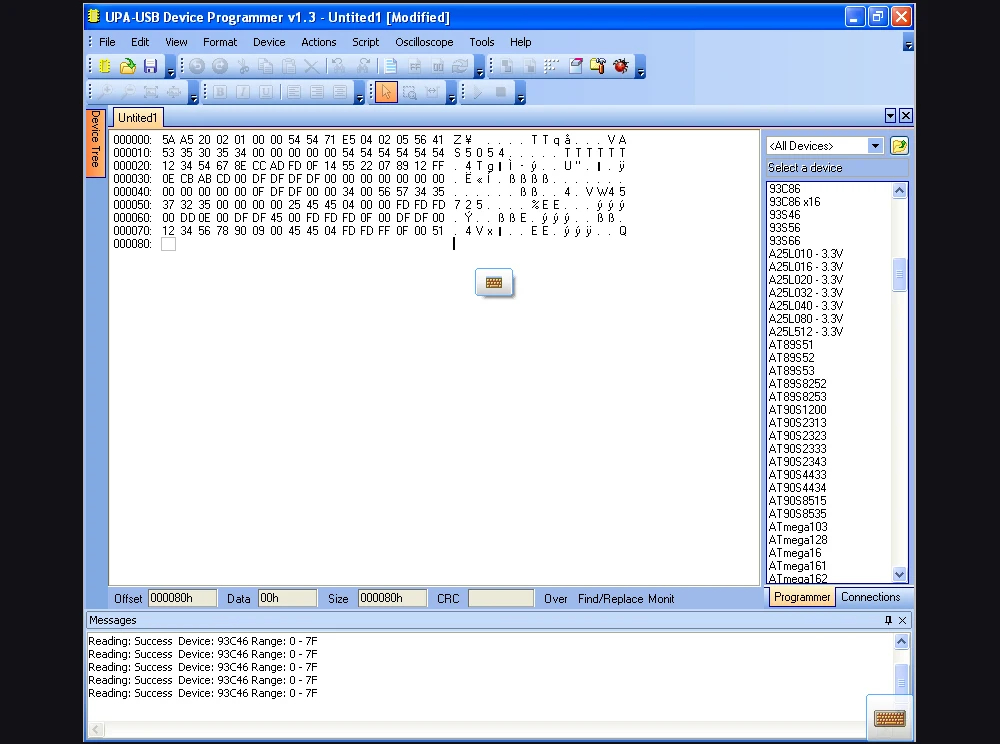
Task: Click Find/Replace in the status bar
Action: click(610, 599)
